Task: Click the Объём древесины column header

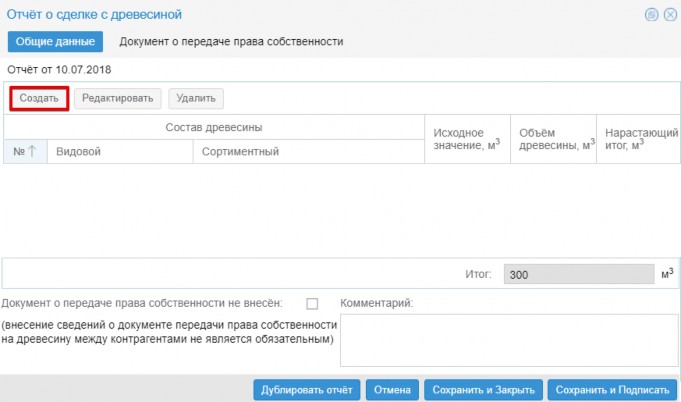Action: 553,139
